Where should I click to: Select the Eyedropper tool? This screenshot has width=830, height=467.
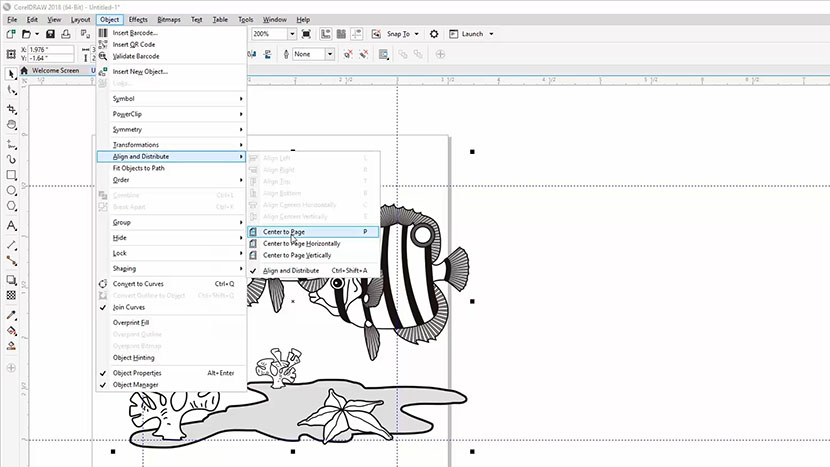coord(11,313)
